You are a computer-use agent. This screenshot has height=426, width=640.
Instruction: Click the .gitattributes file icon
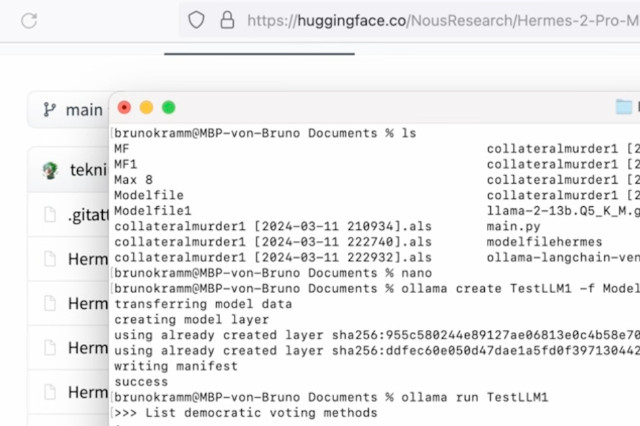coord(50,214)
